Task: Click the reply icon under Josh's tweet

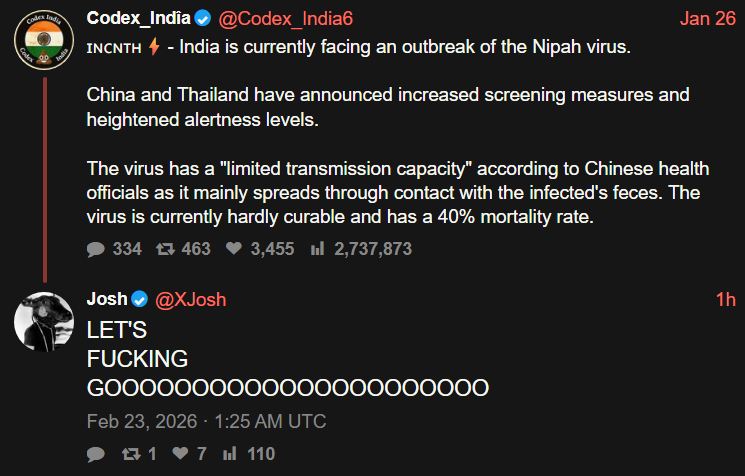Action: tap(96, 454)
